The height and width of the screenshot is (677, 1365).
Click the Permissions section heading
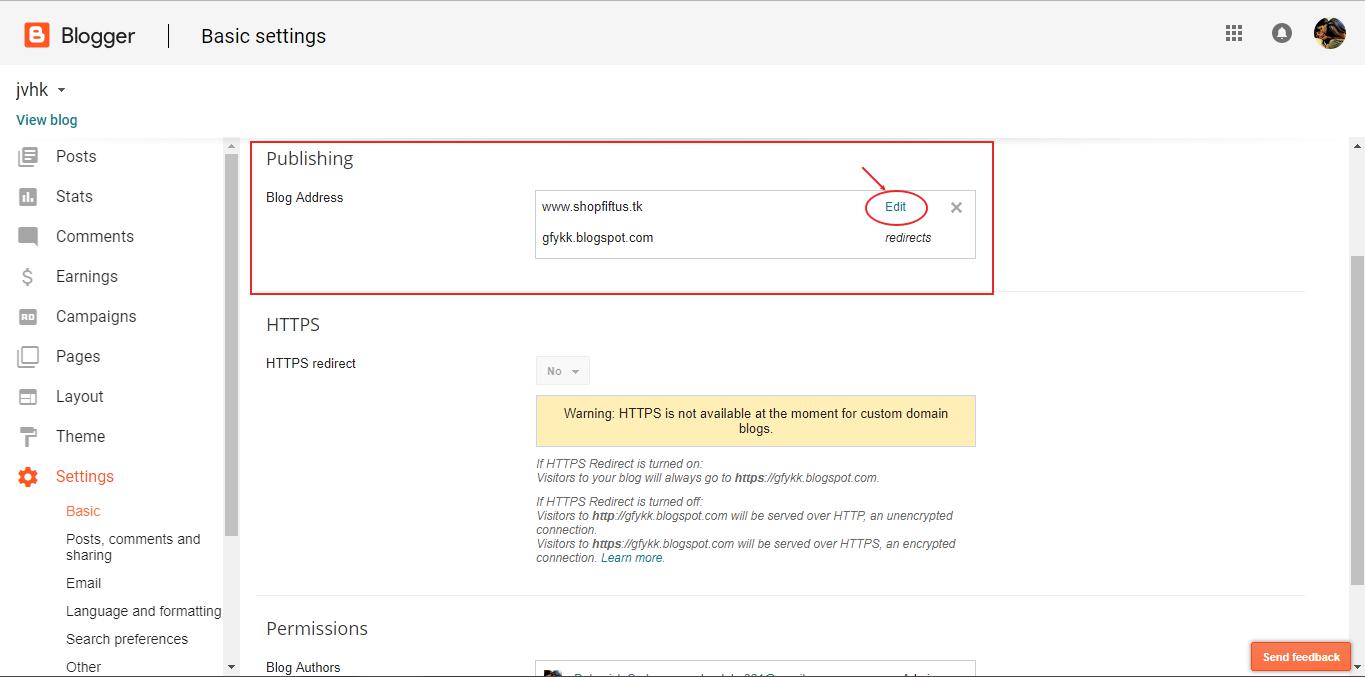(x=317, y=628)
